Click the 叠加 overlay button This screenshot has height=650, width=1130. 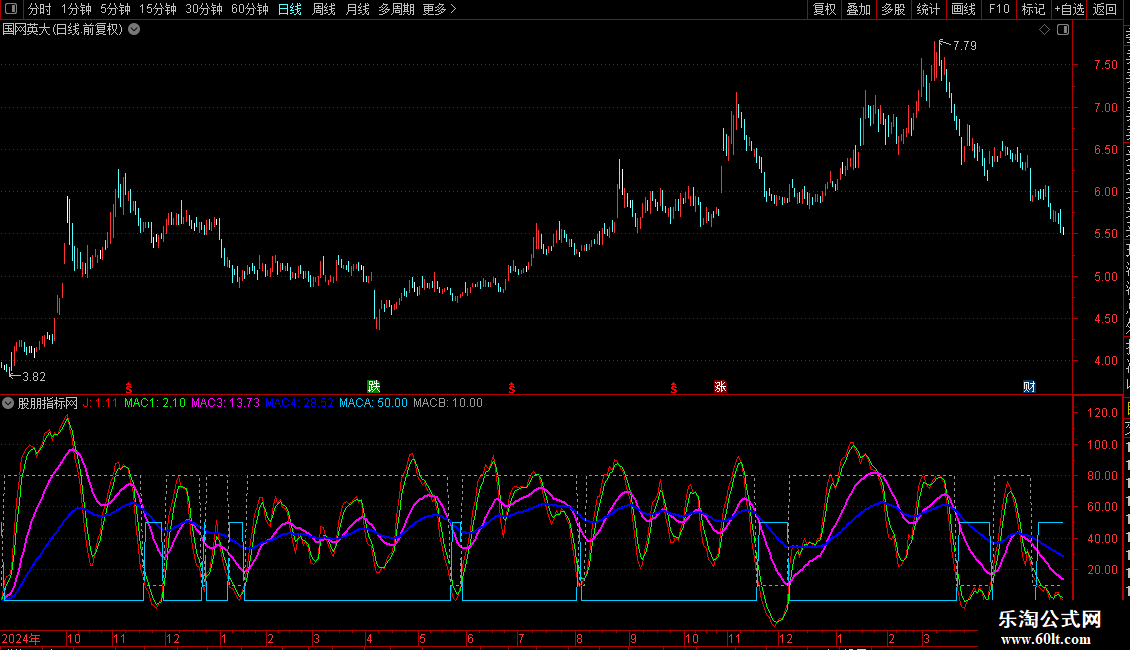pos(858,9)
